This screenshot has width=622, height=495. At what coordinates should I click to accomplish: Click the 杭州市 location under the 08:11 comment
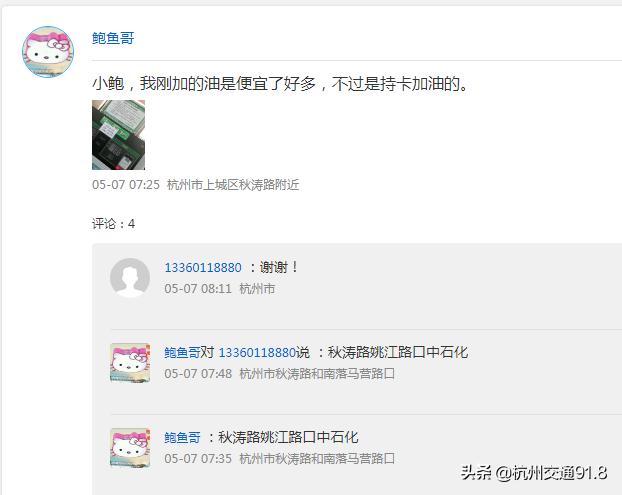point(257,288)
